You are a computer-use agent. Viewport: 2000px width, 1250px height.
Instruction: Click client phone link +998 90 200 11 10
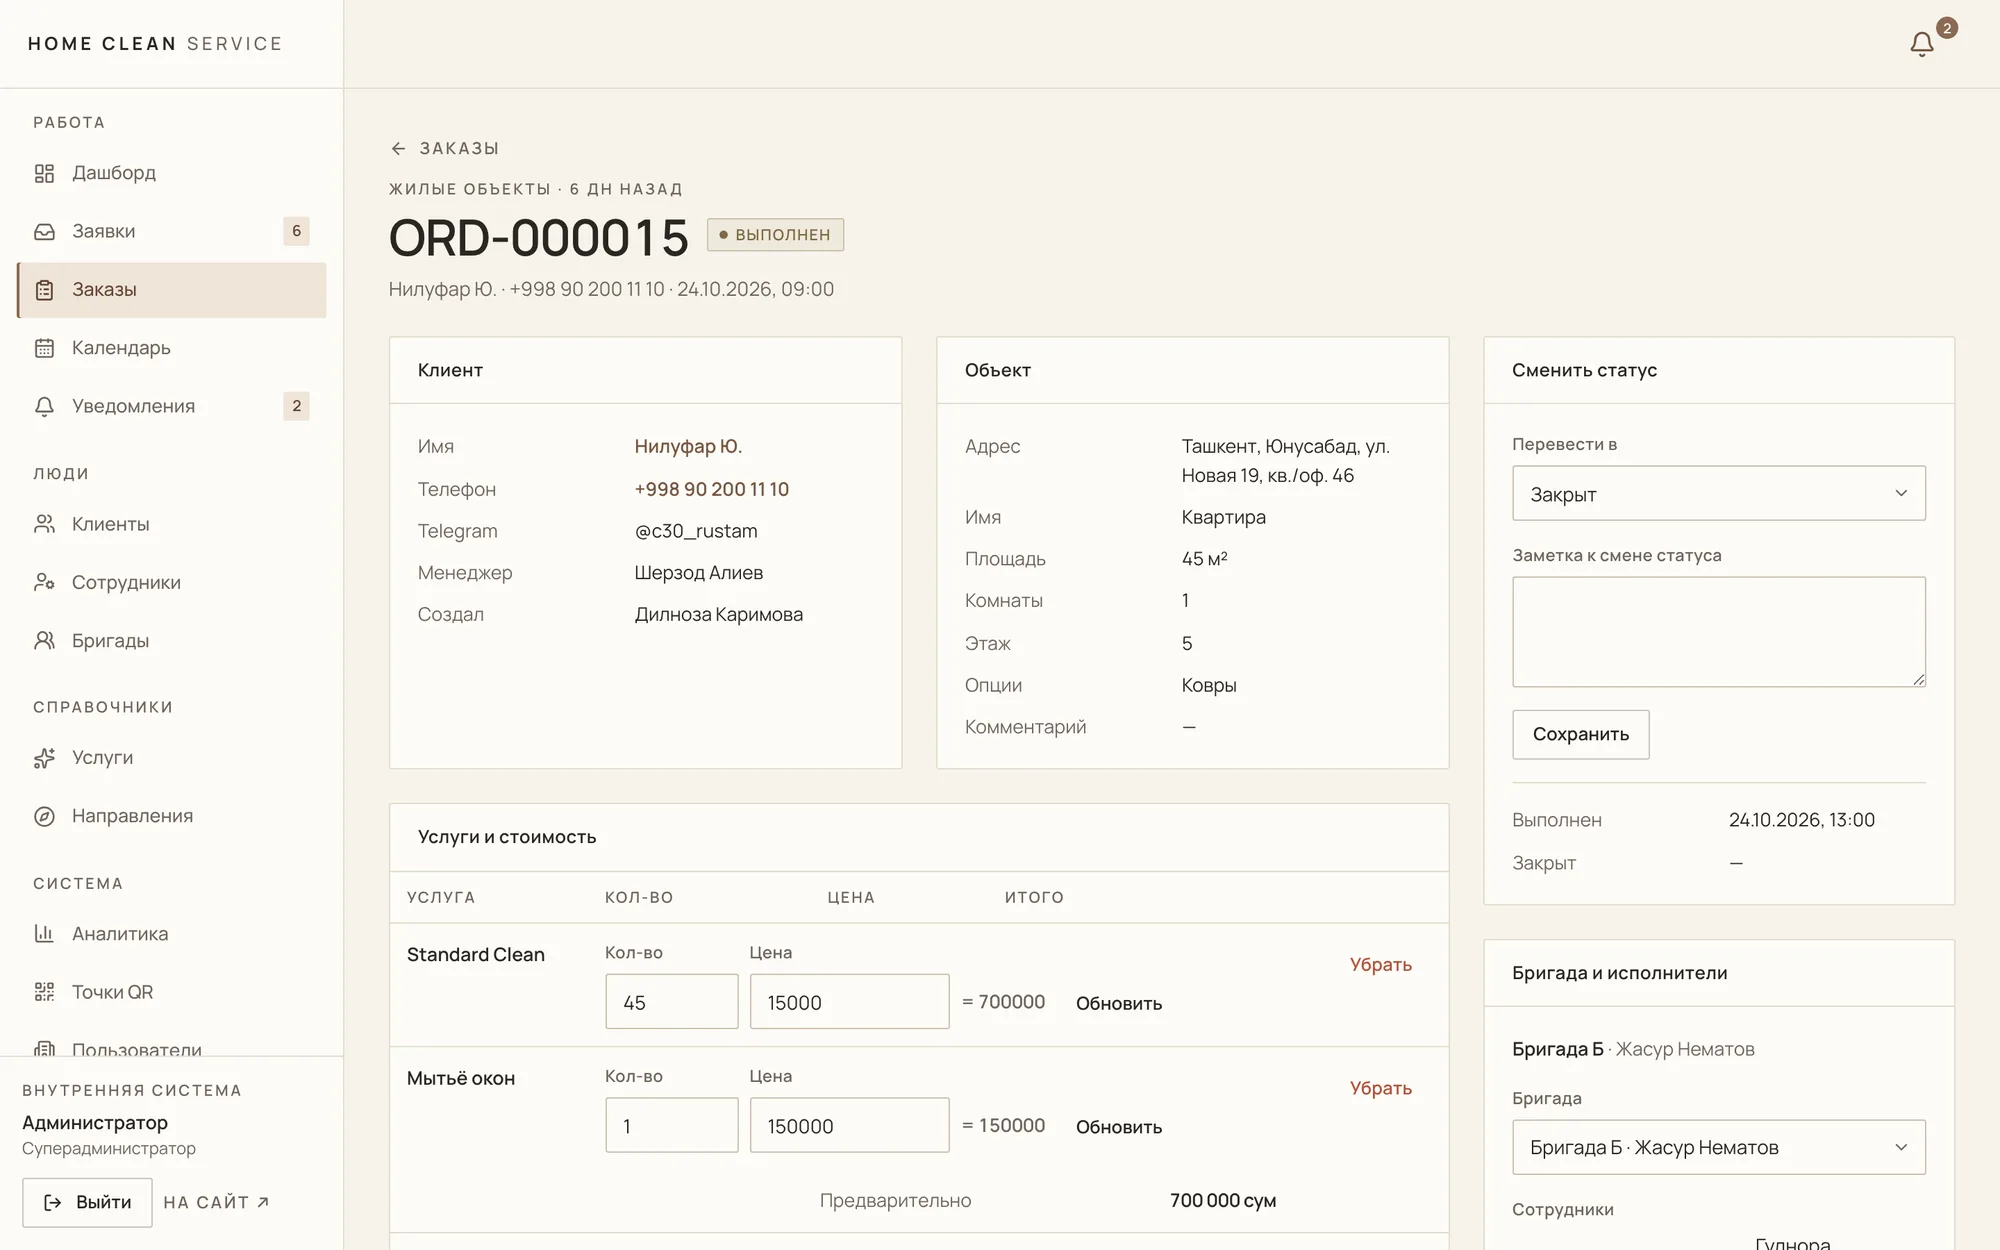(711, 489)
